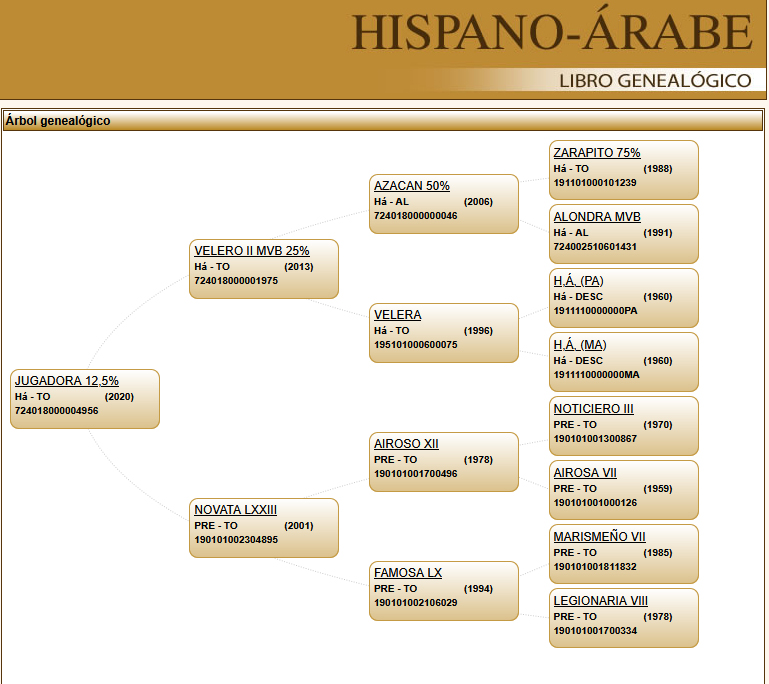Select the ZARAPITO 75% link
The width and height of the screenshot is (769, 684).
(596, 153)
